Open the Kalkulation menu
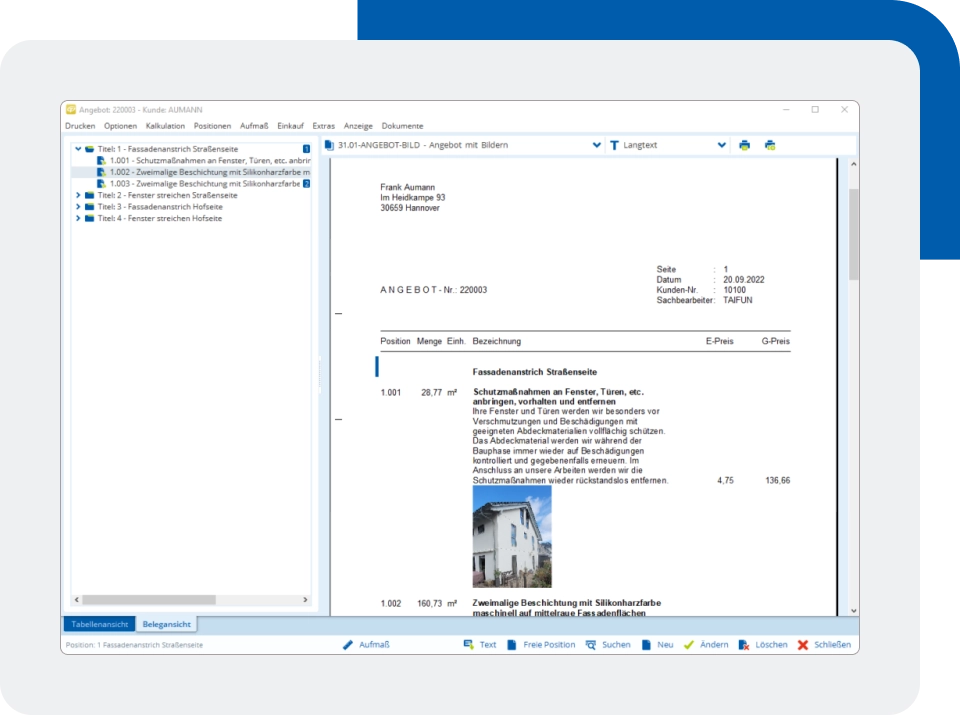This screenshot has height=715, width=960. point(165,126)
